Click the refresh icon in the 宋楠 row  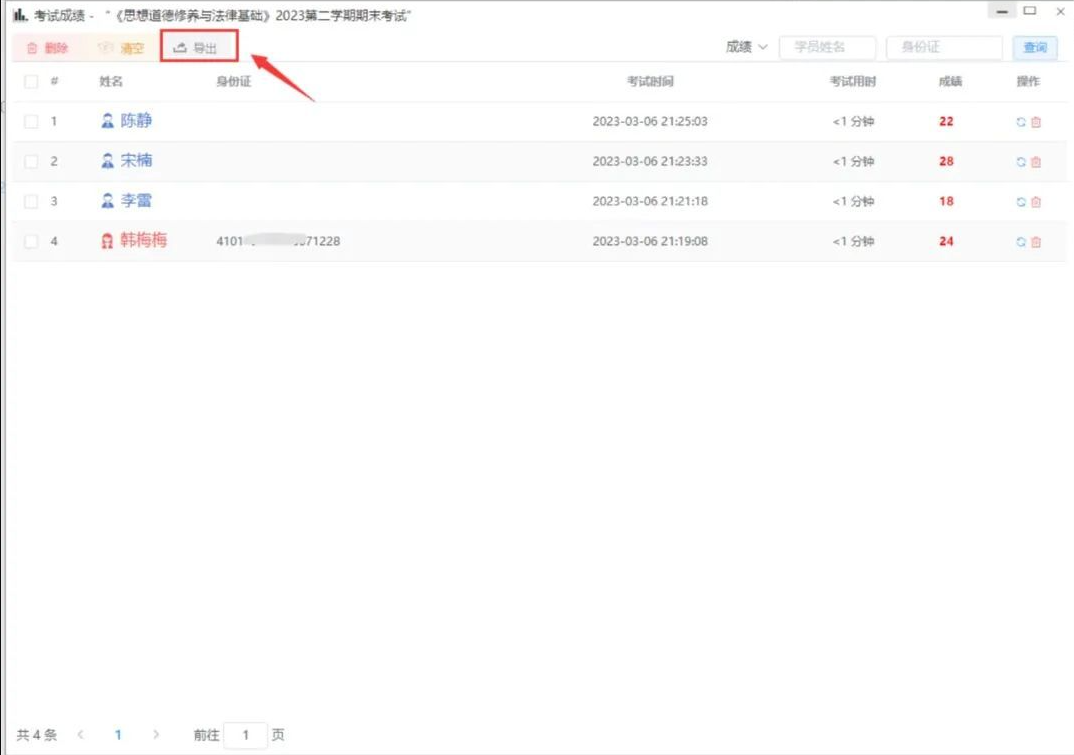1021,162
